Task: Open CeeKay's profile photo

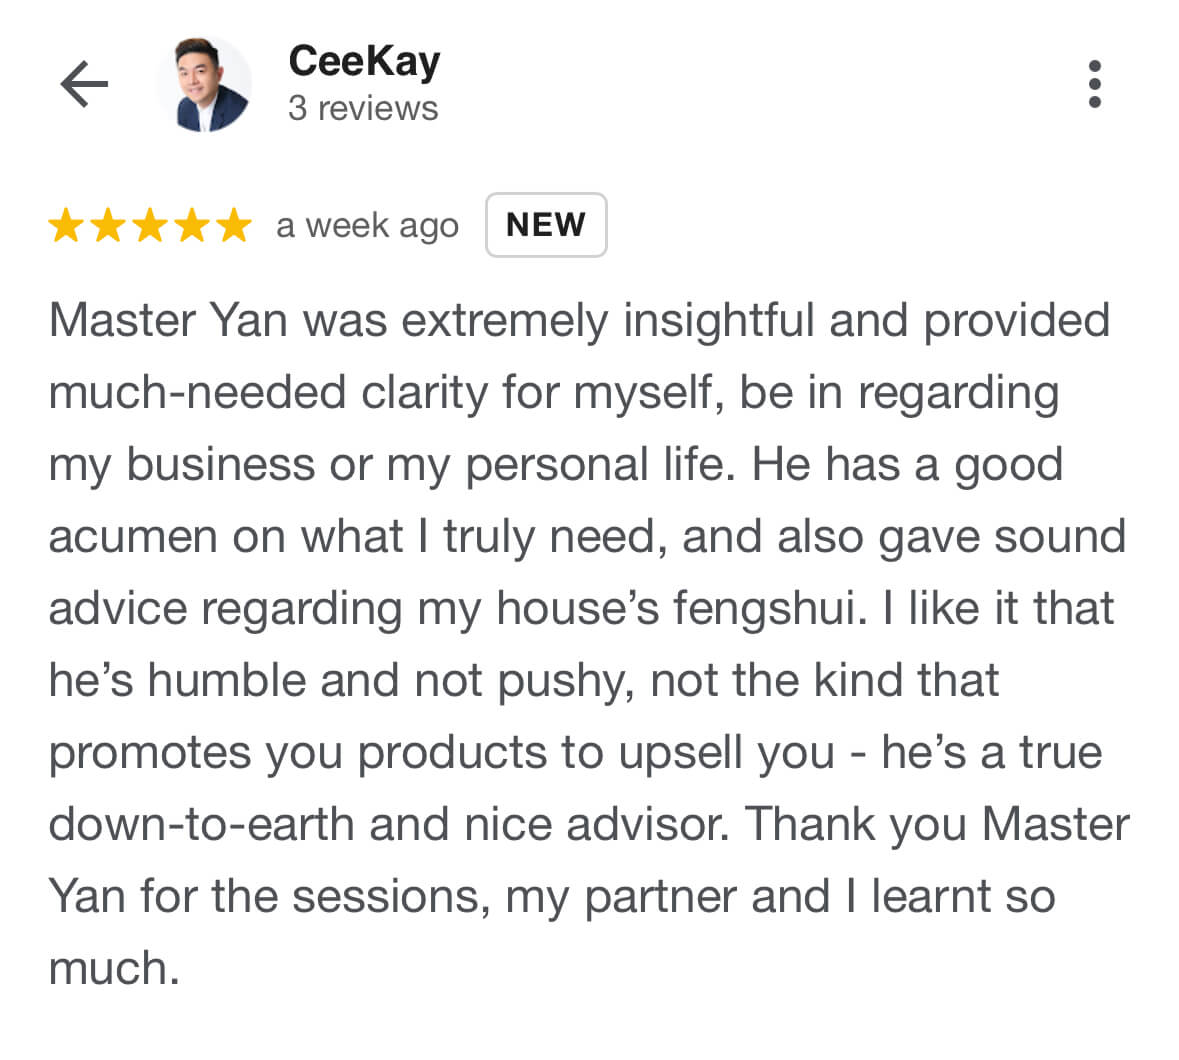Action: [205, 84]
